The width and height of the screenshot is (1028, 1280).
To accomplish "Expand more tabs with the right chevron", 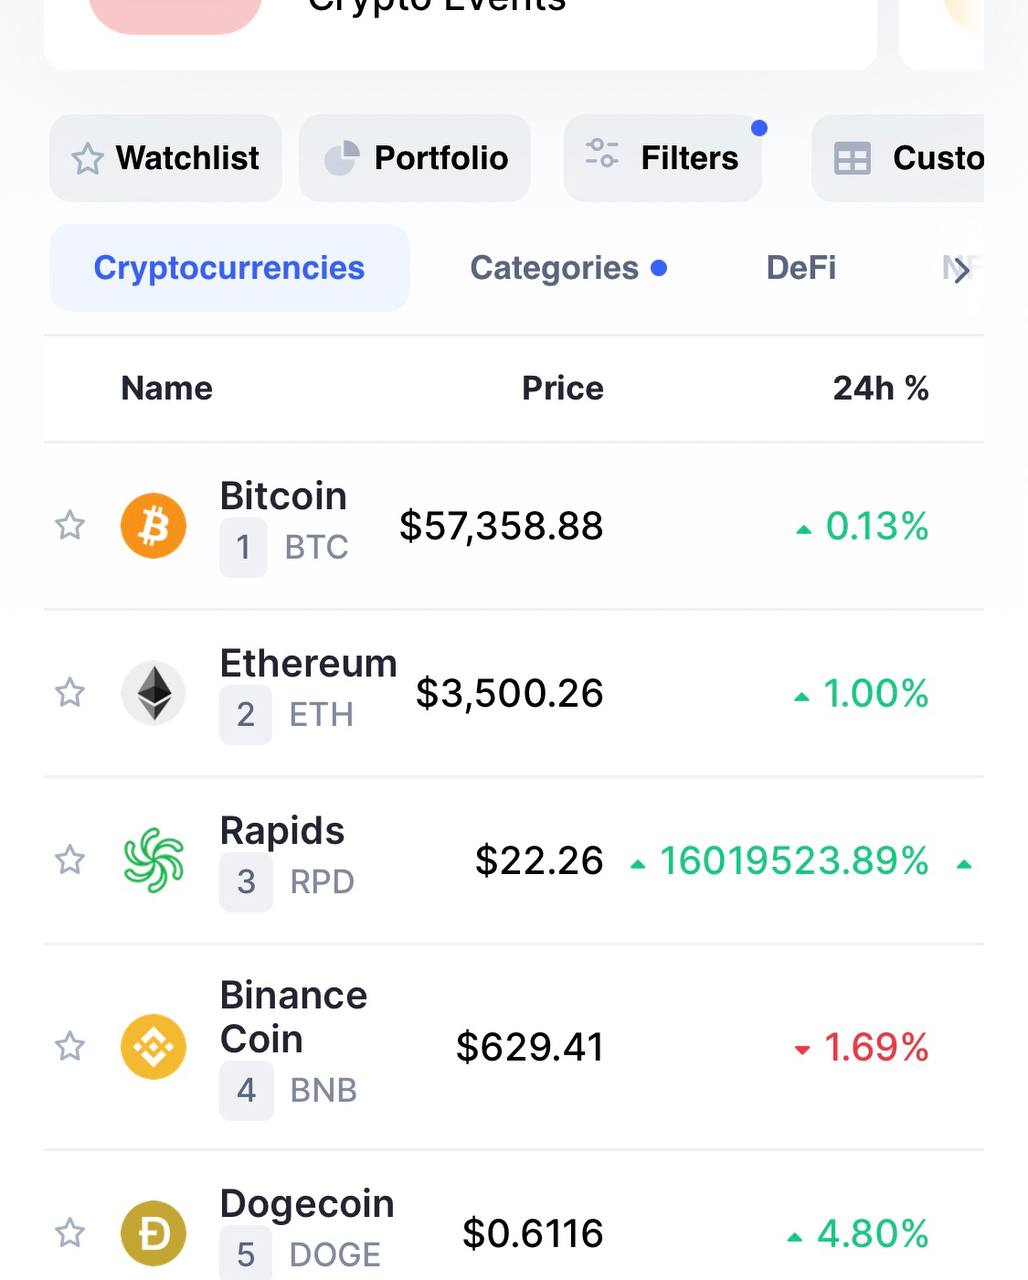I will (961, 270).
